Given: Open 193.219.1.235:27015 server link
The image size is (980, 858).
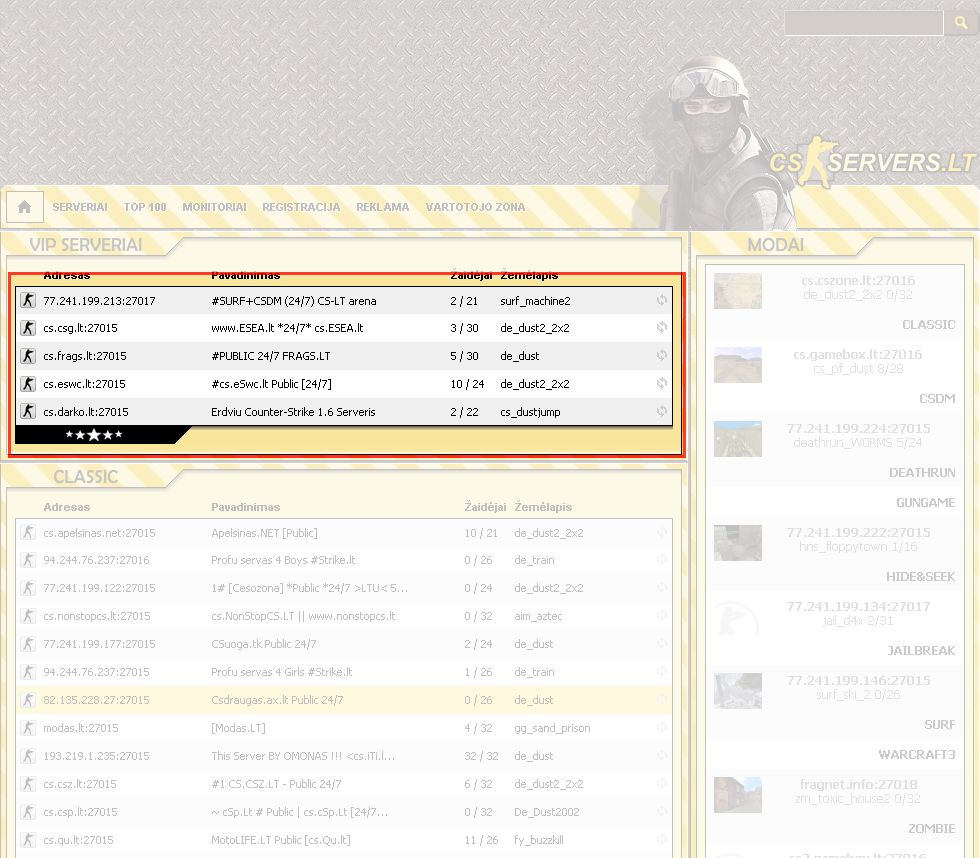Looking at the screenshot, I should 96,756.
